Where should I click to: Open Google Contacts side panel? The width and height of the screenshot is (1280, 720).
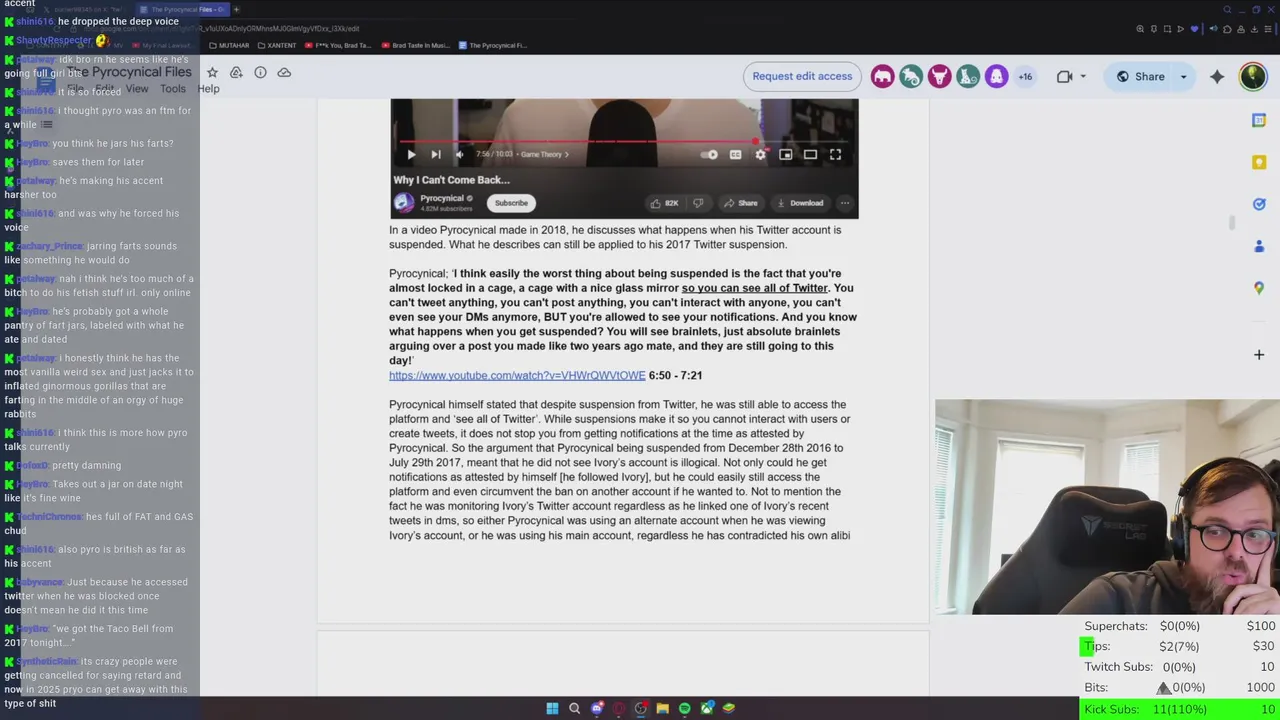[x=1259, y=246]
